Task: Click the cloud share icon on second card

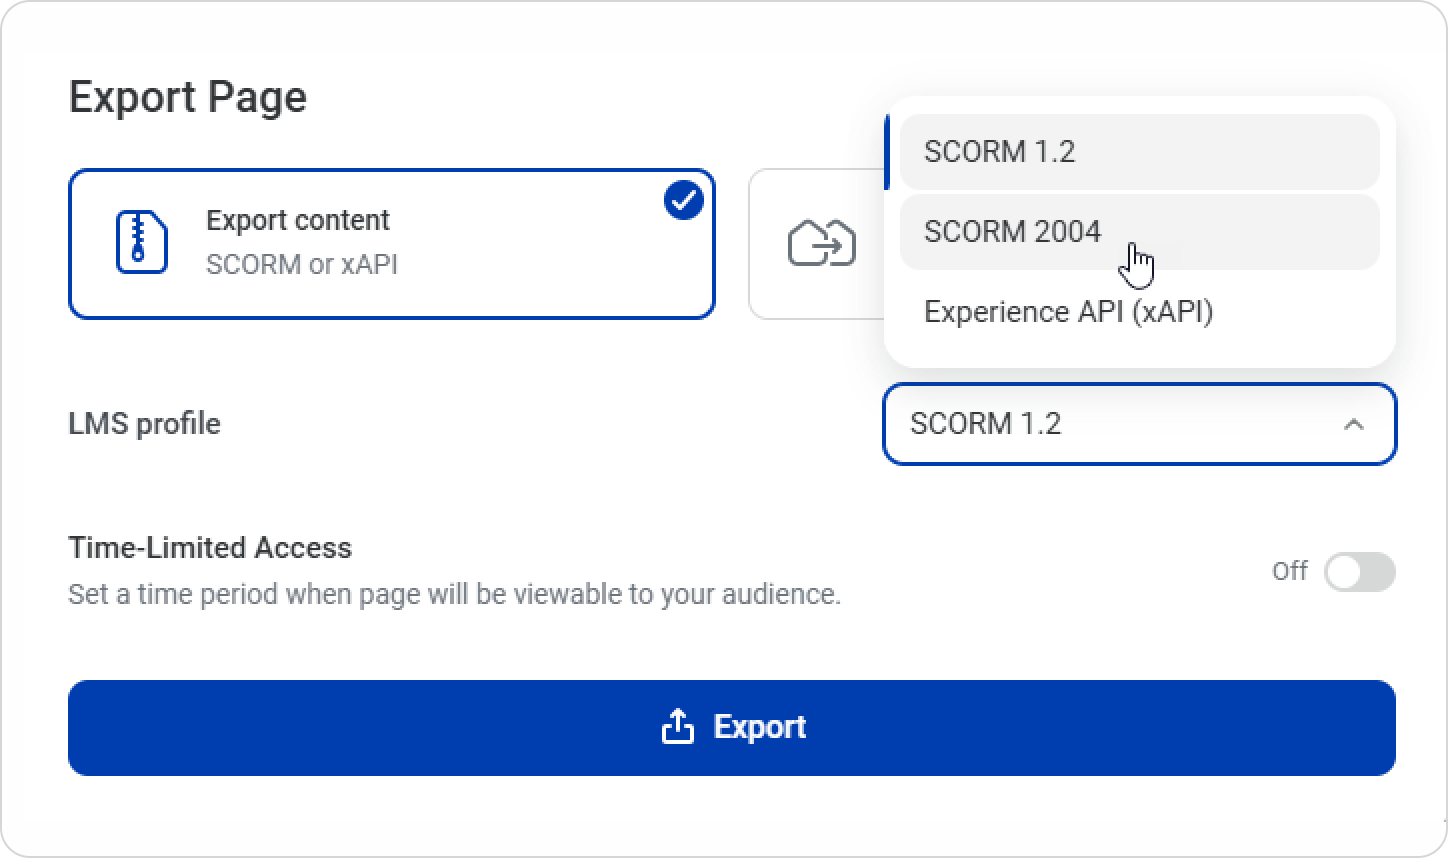Action: coord(822,244)
